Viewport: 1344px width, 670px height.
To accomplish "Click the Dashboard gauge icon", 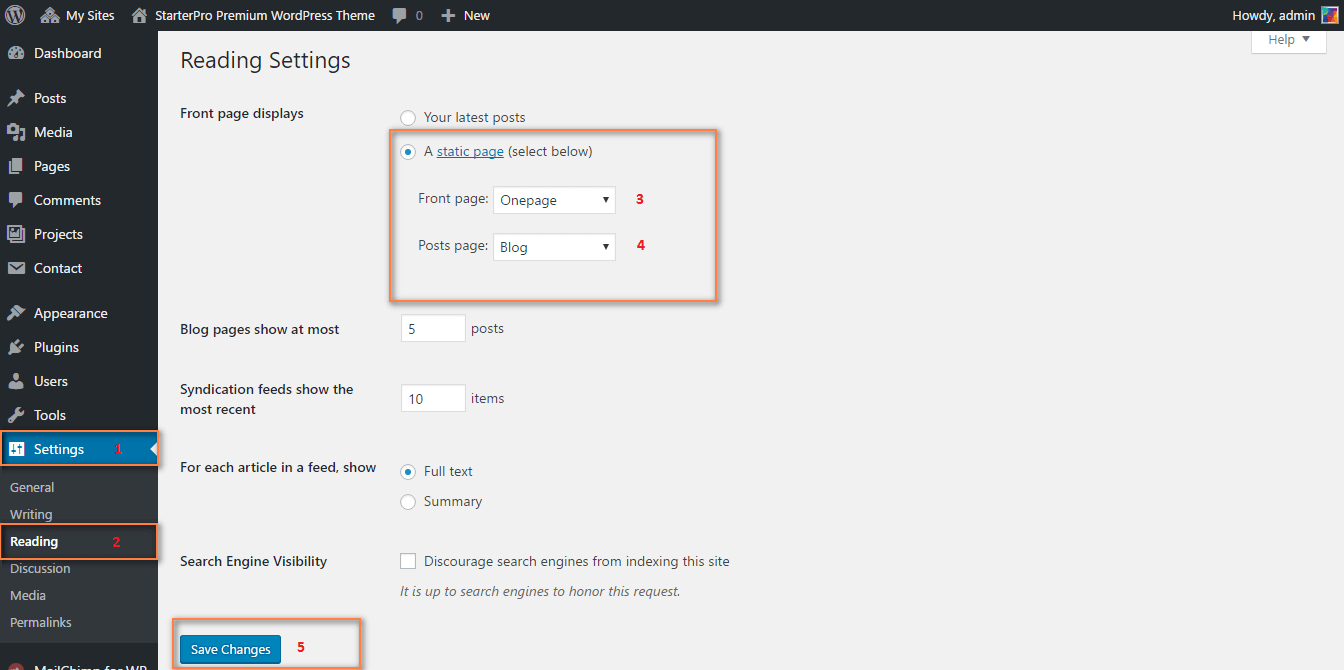I will (x=16, y=53).
